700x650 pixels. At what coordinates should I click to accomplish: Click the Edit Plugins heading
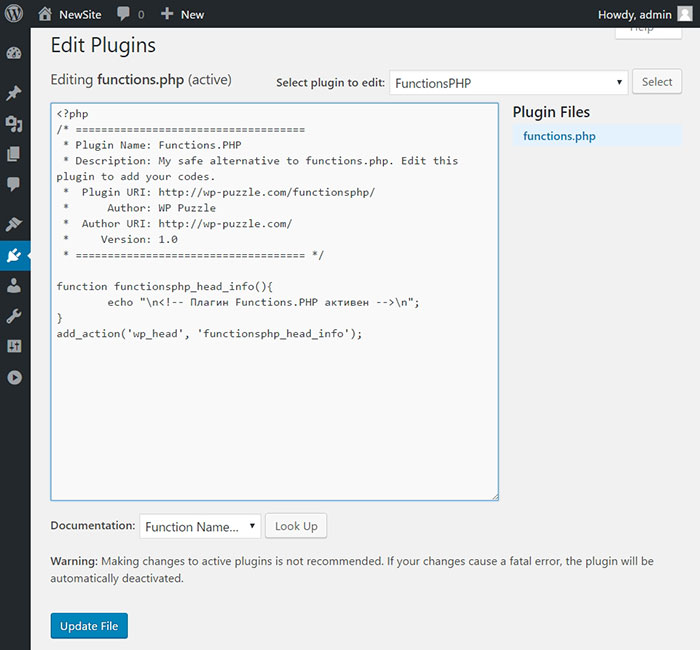(x=103, y=46)
